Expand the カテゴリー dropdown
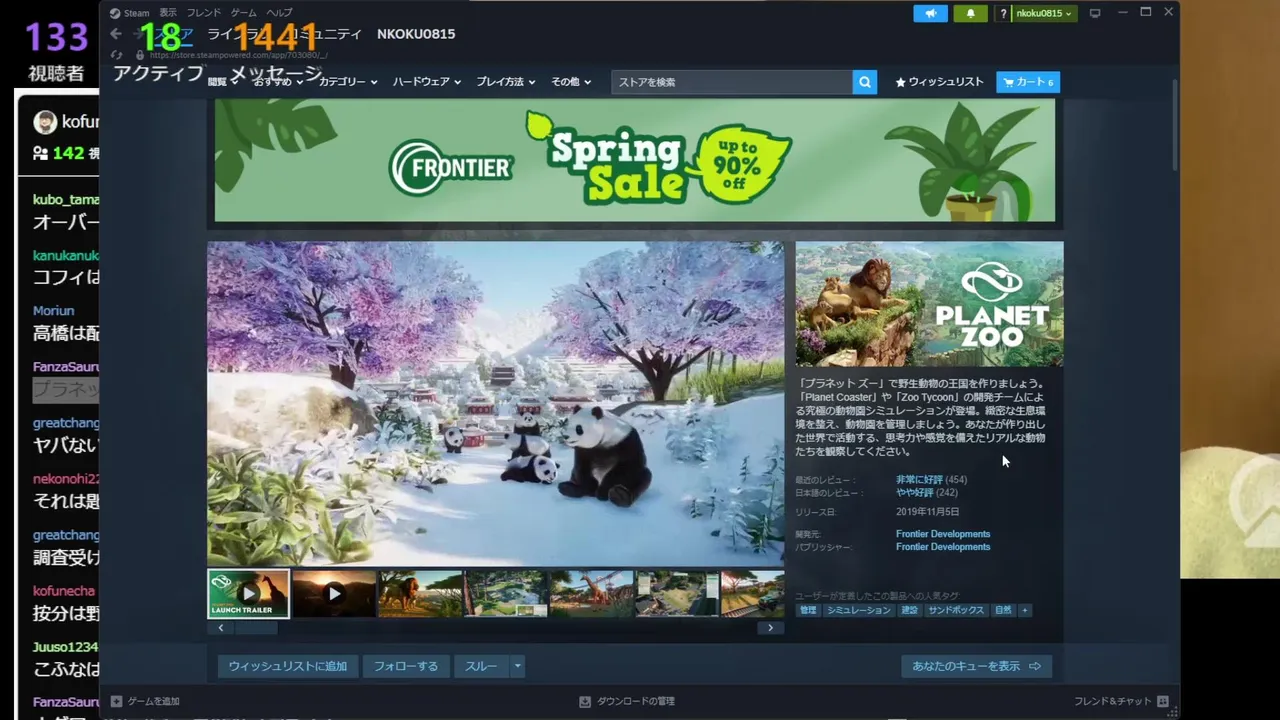The image size is (1280, 720). [348, 82]
